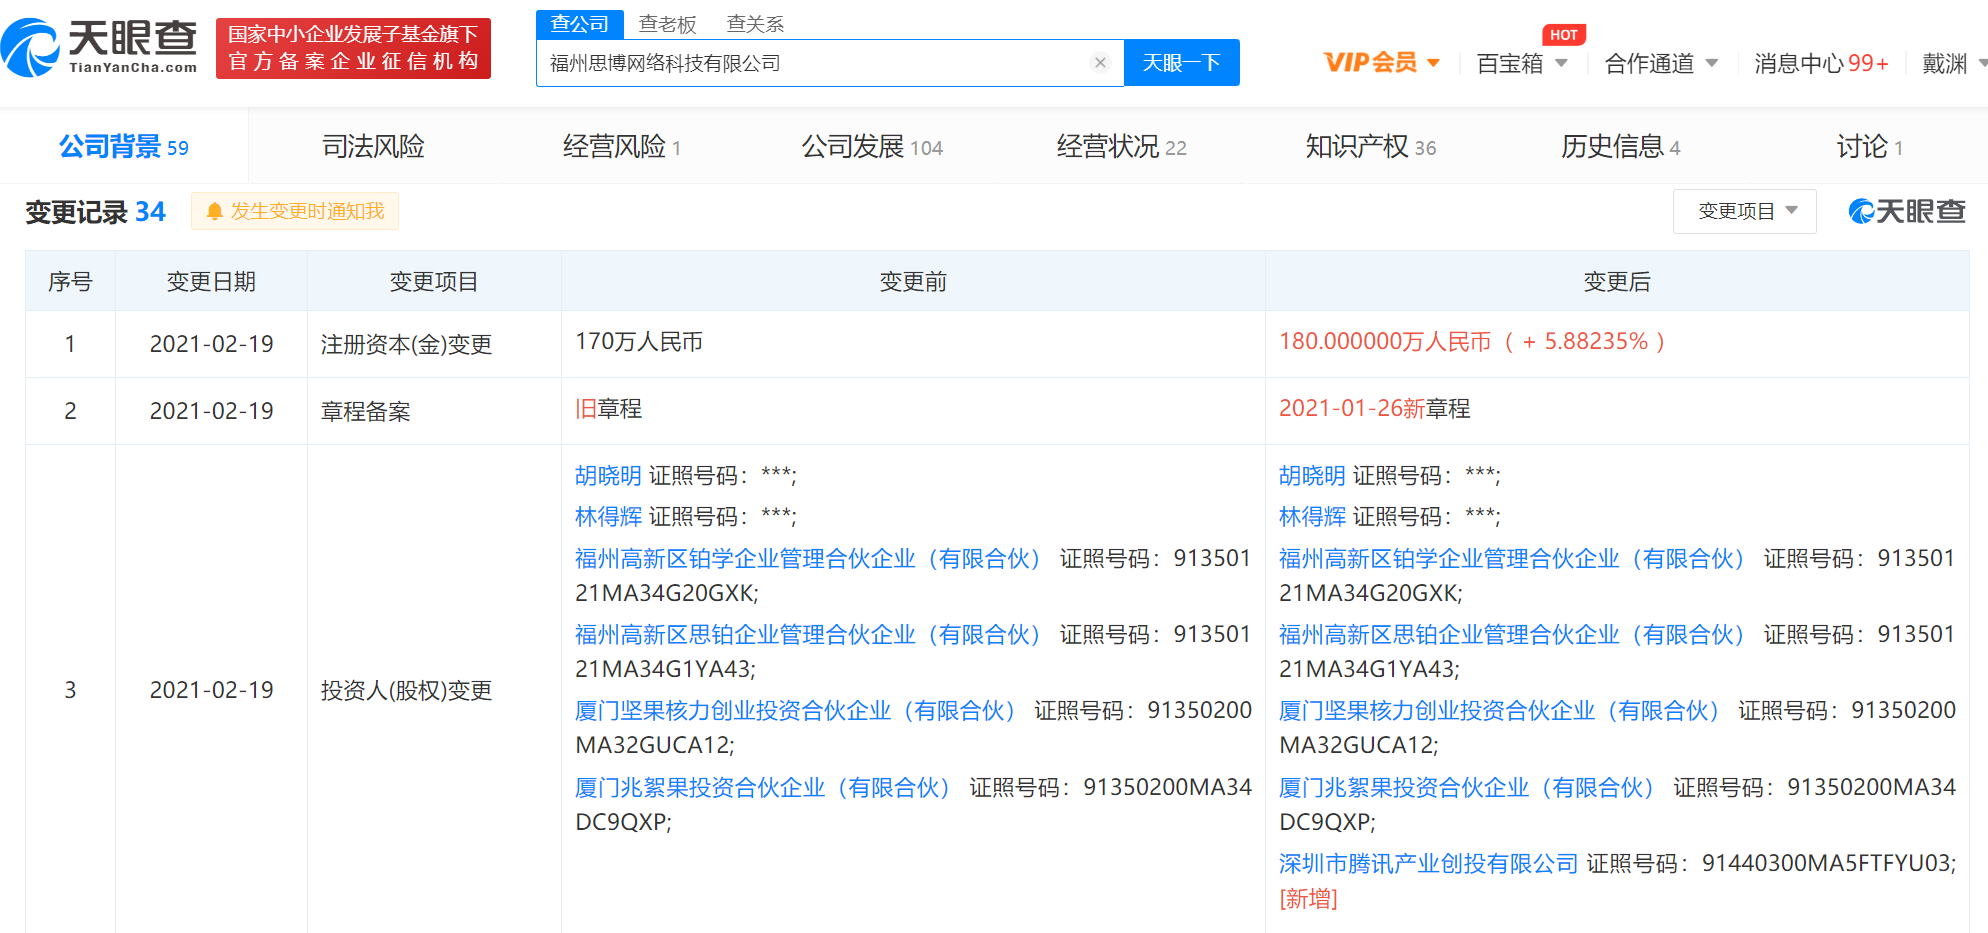Expand the 合作通道 dropdown

[x=1661, y=63]
